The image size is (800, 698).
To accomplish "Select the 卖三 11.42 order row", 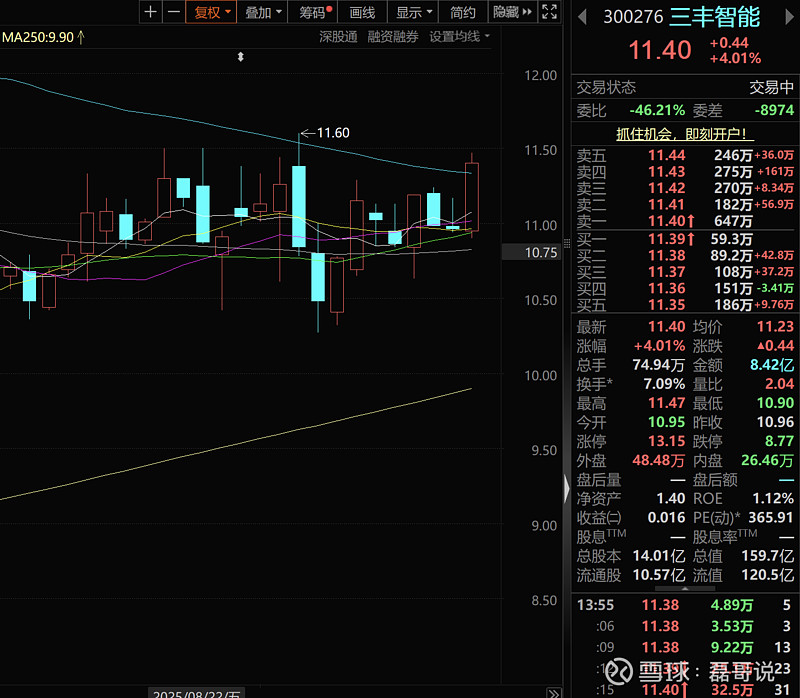I will coord(685,188).
